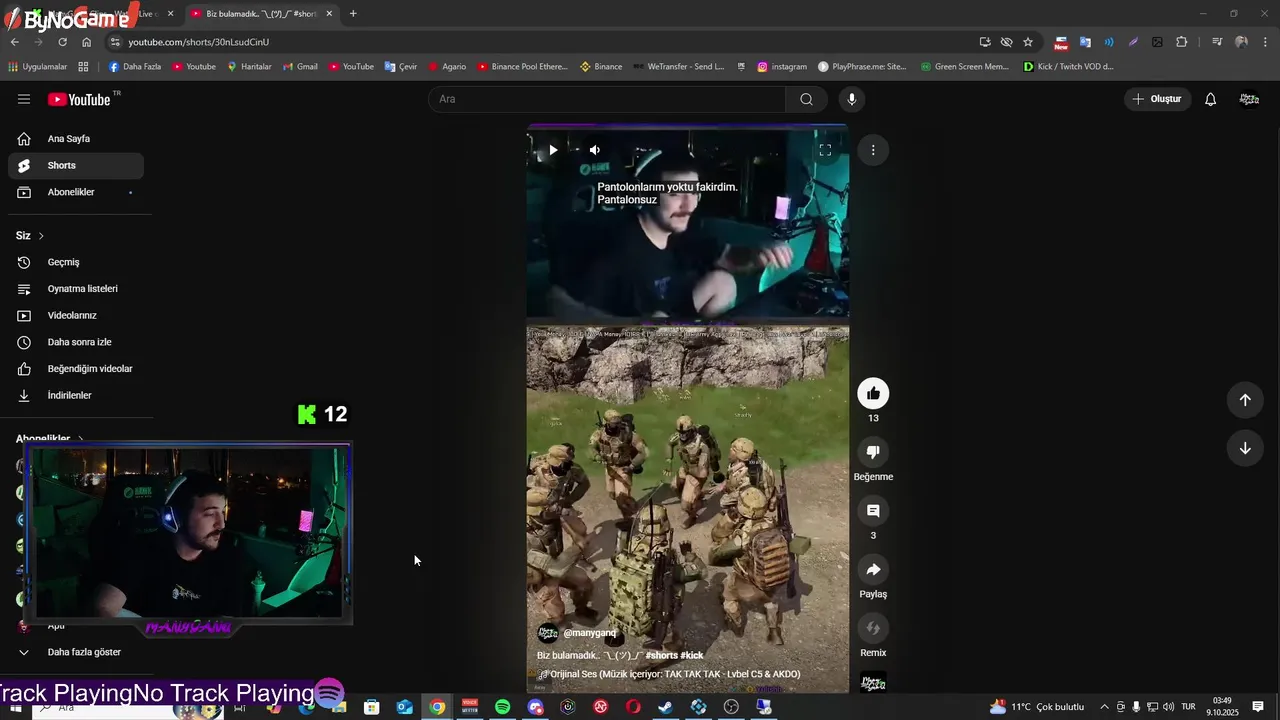
Task: Open Oynatma listeleri
Action: pyautogui.click(x=76, y=289)
